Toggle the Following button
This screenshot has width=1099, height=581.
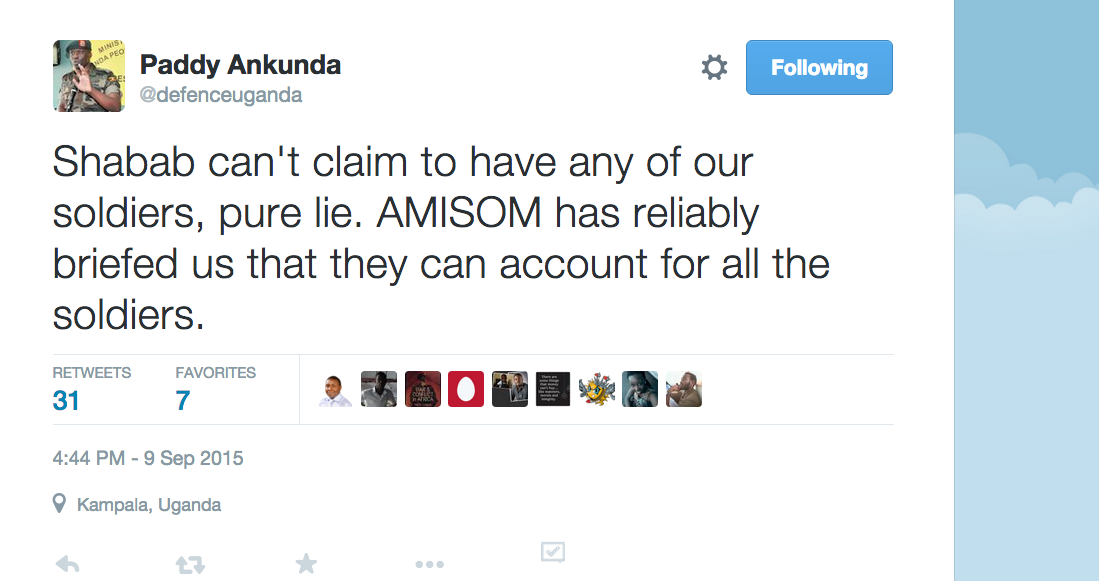(819, 68)
